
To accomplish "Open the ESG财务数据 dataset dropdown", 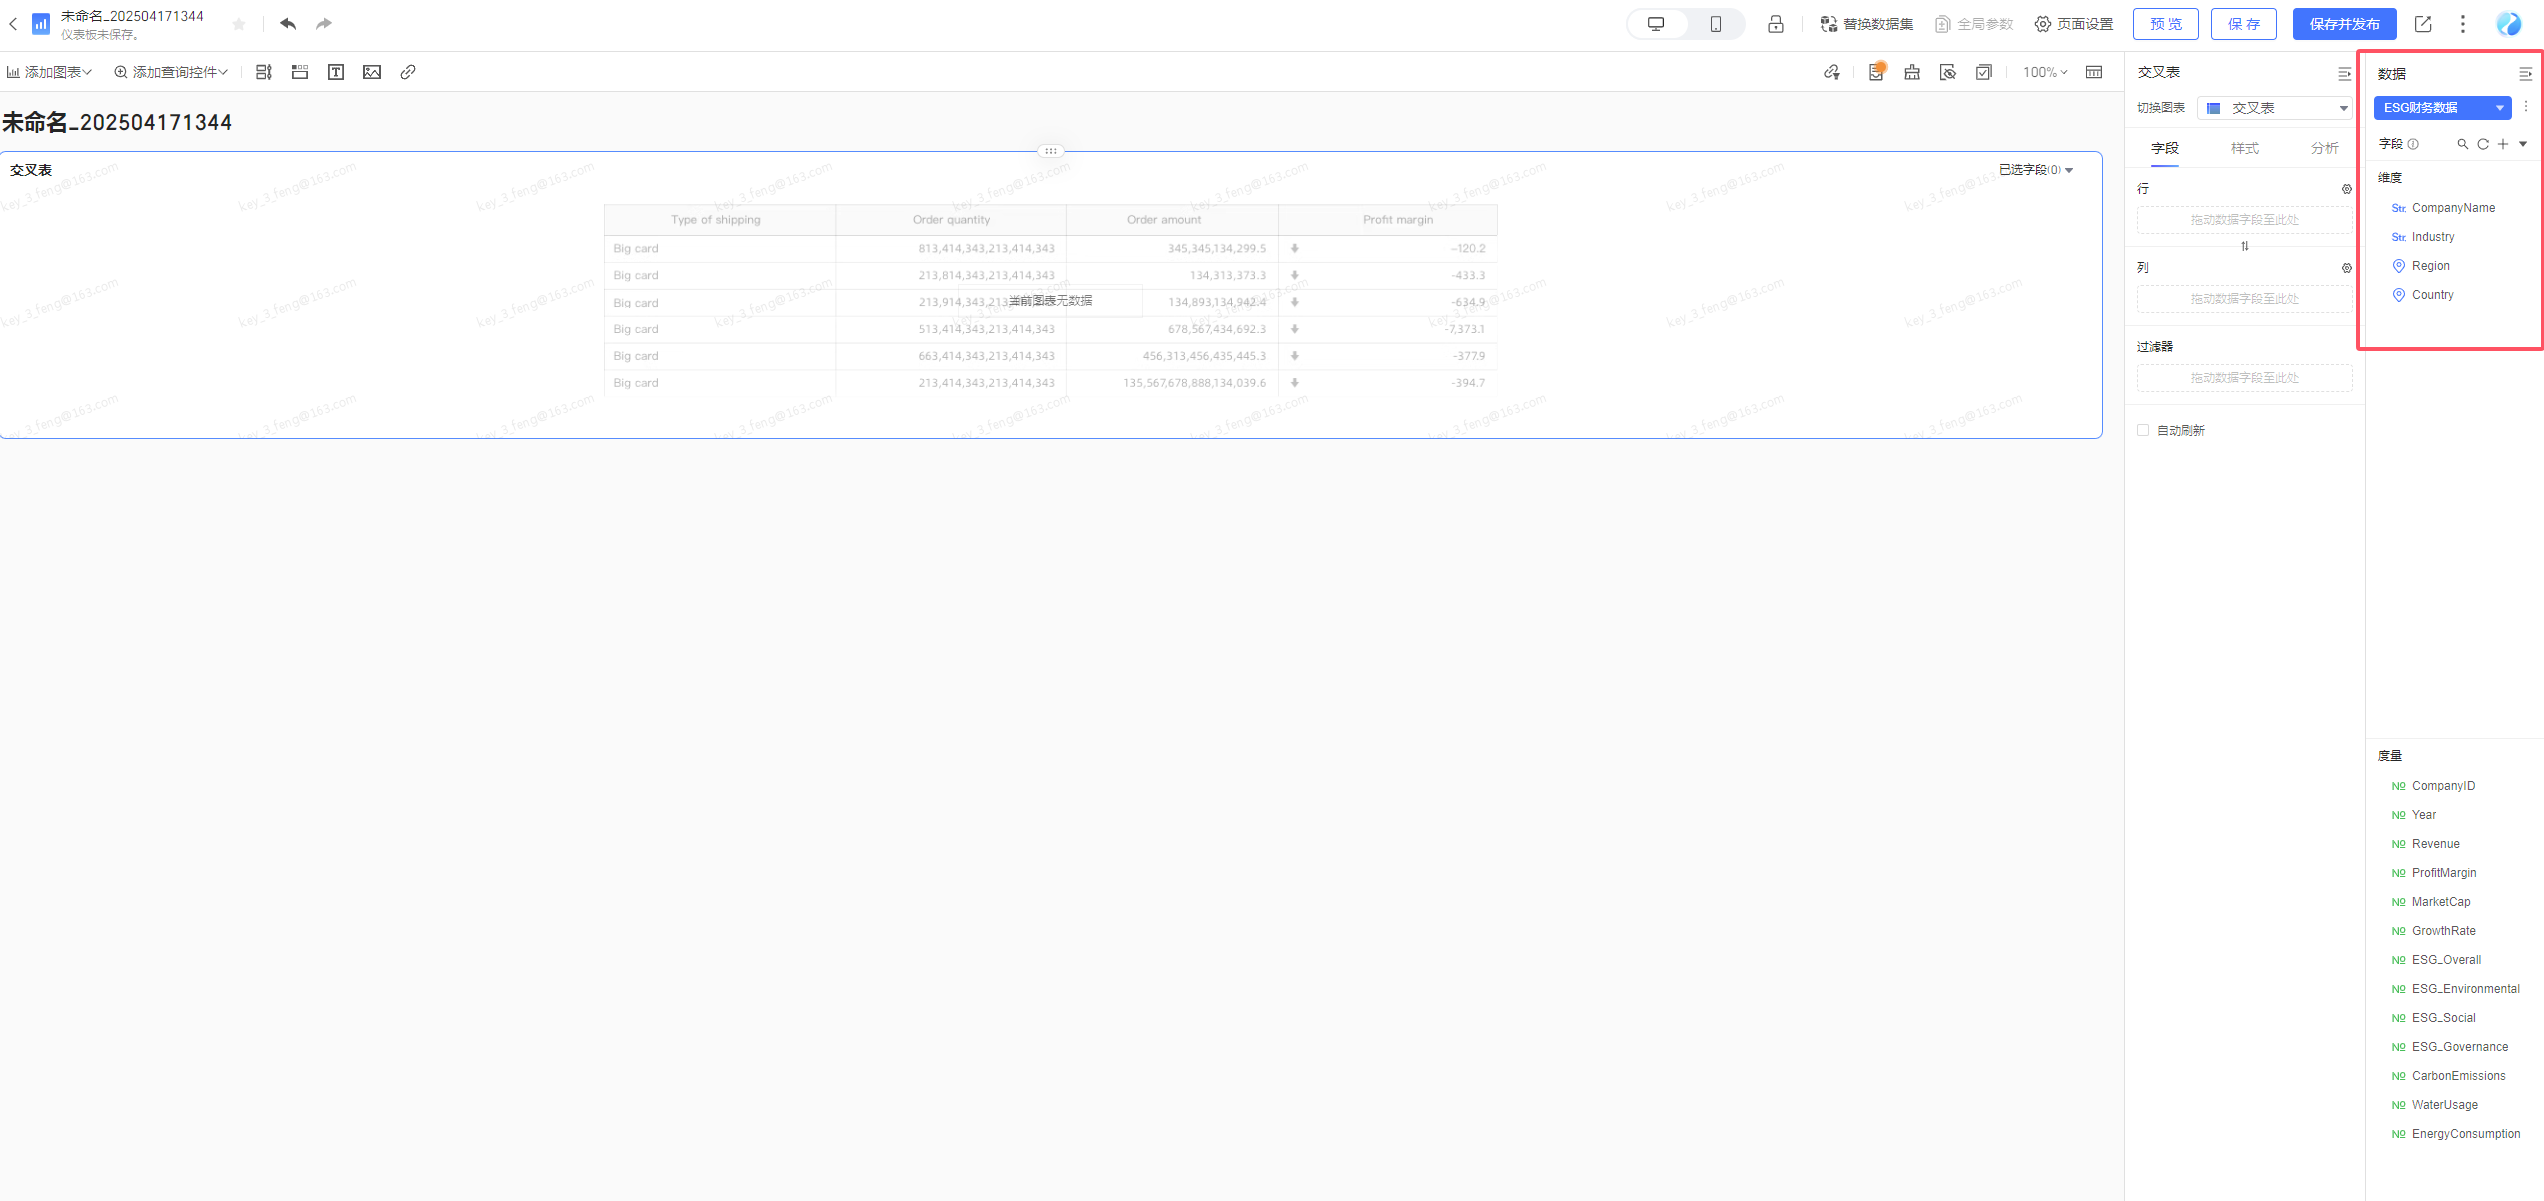I will 2442,108.
